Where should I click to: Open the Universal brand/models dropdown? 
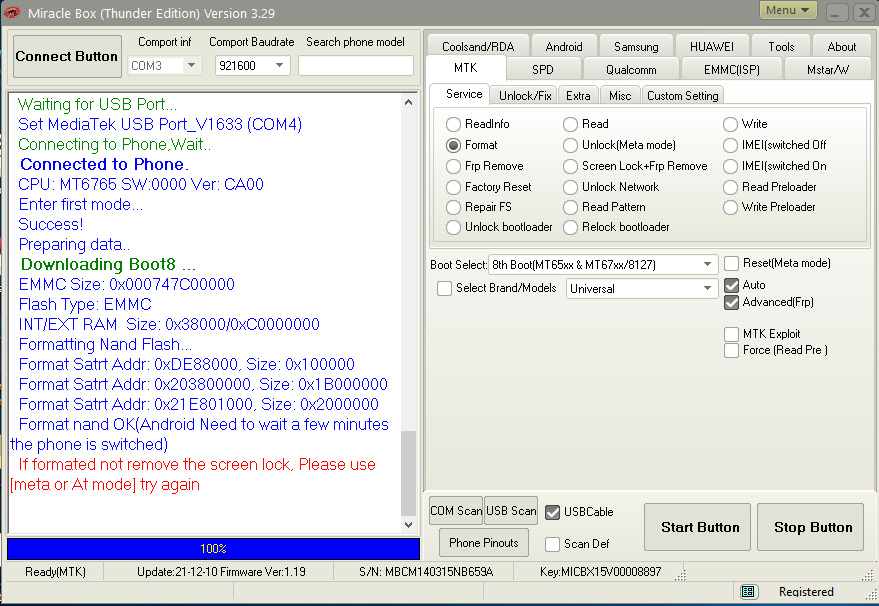click(x=642, y=289)
